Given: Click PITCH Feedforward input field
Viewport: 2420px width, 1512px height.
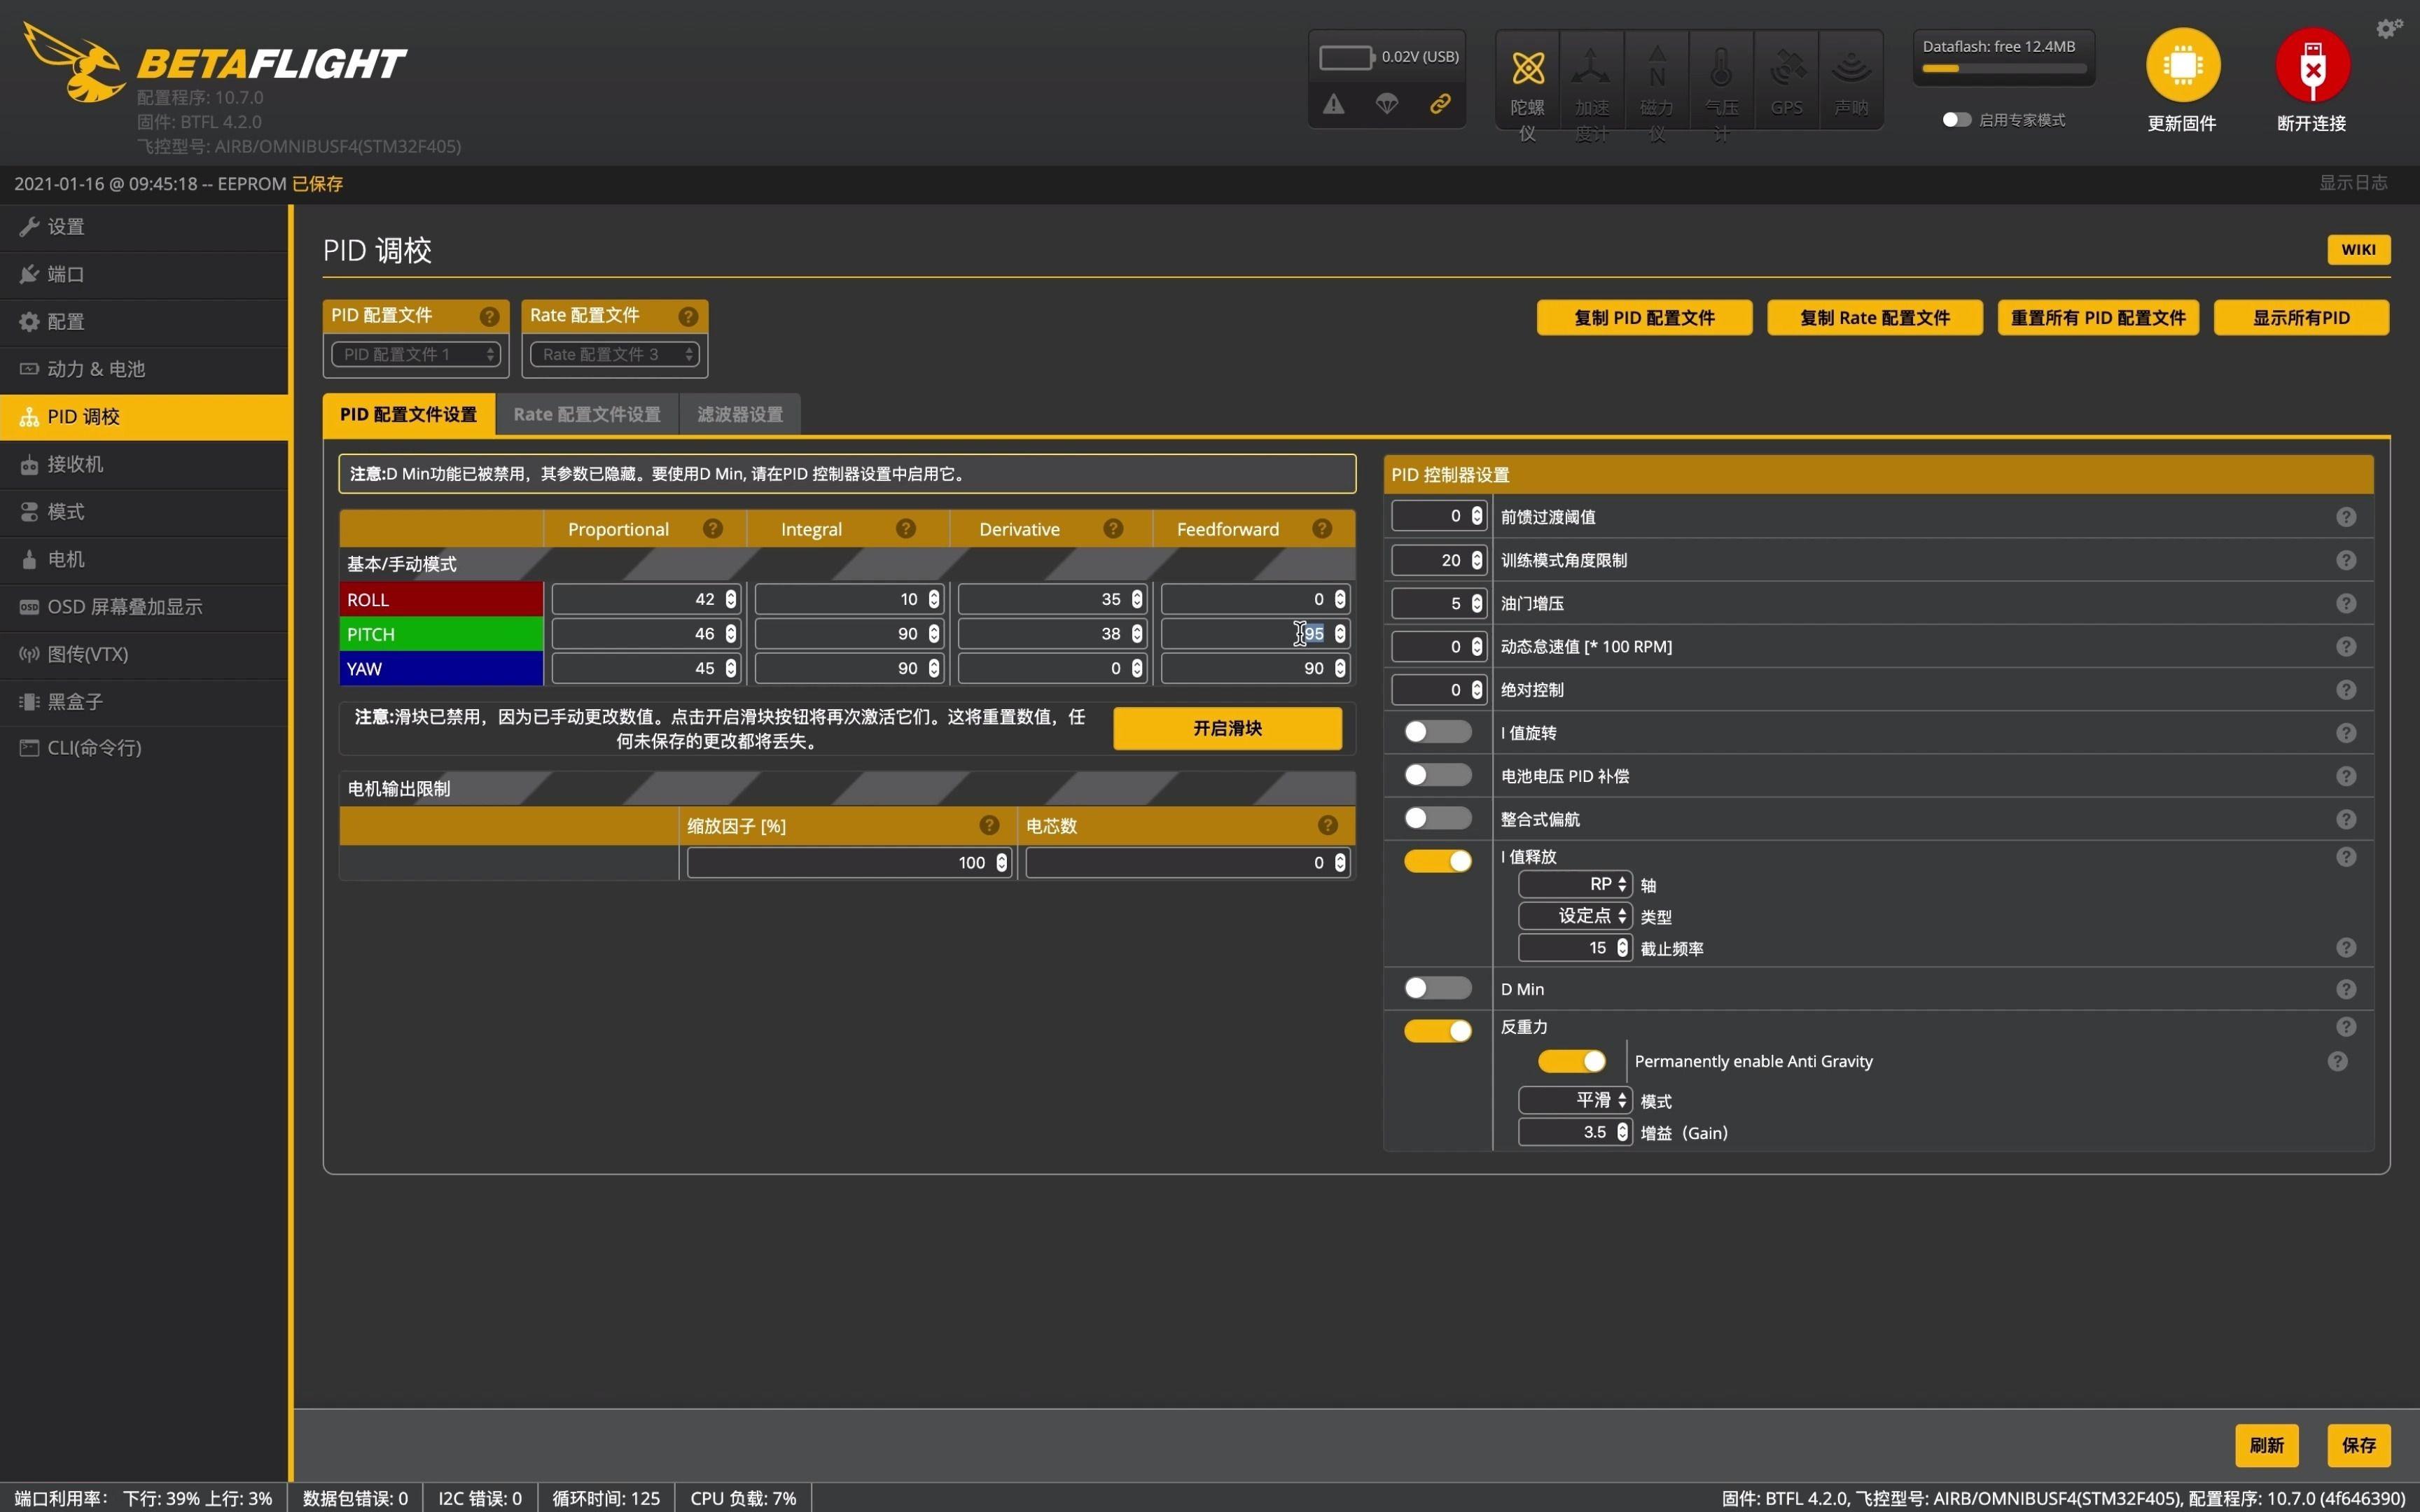Looking at the screenshot, I should click(x=1255, y=633).
